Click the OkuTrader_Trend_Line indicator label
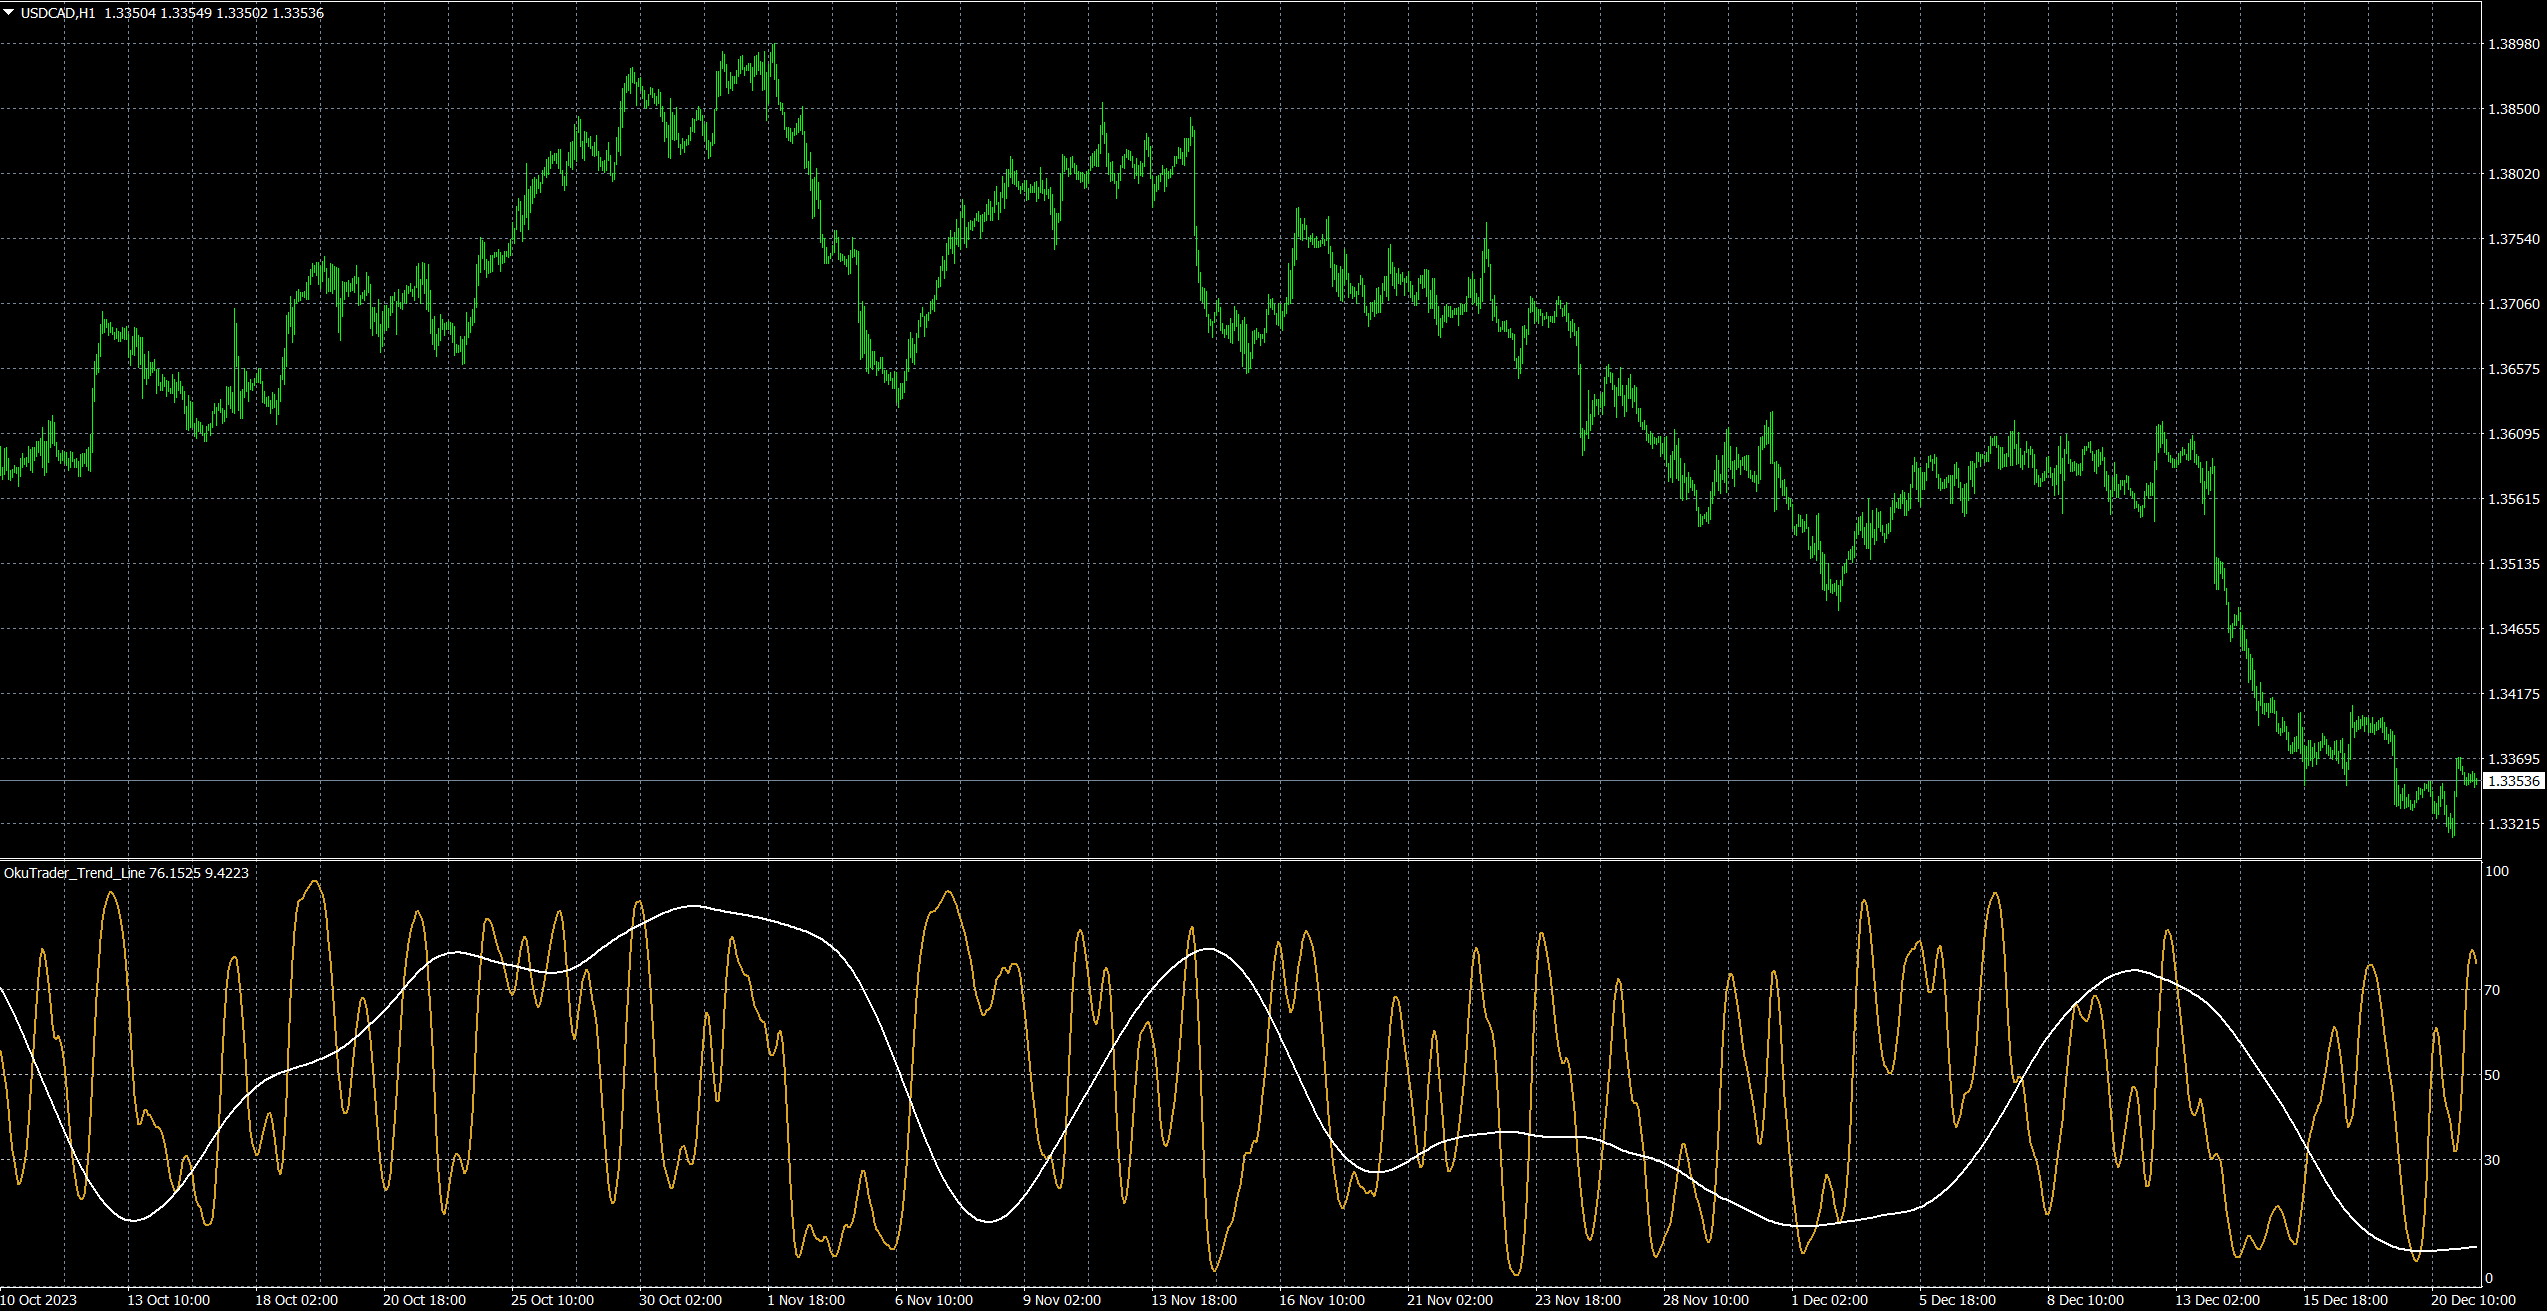Screen dimensions: 2547x1311 74,873
